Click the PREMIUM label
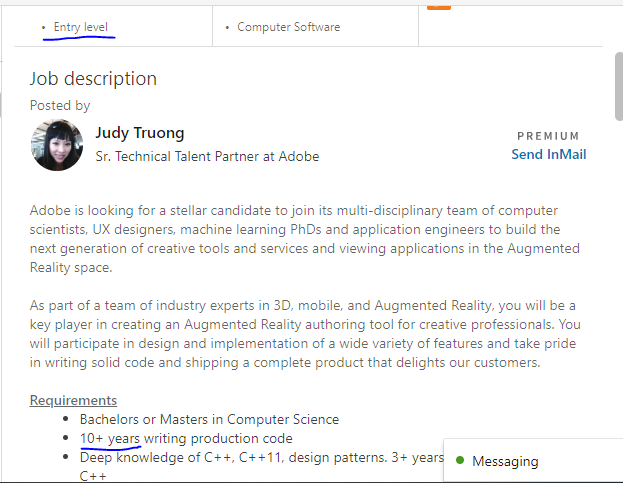This screenshot has width=623, height=483. tap(548, 136)
